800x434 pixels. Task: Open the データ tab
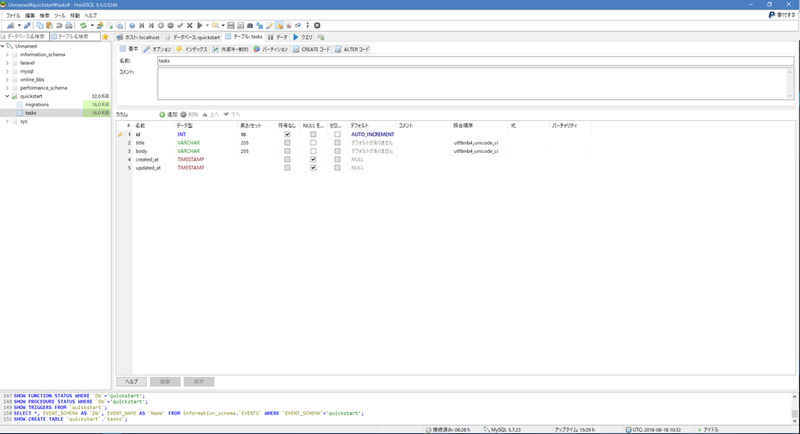pyautogui.click(x=278, y=37)
